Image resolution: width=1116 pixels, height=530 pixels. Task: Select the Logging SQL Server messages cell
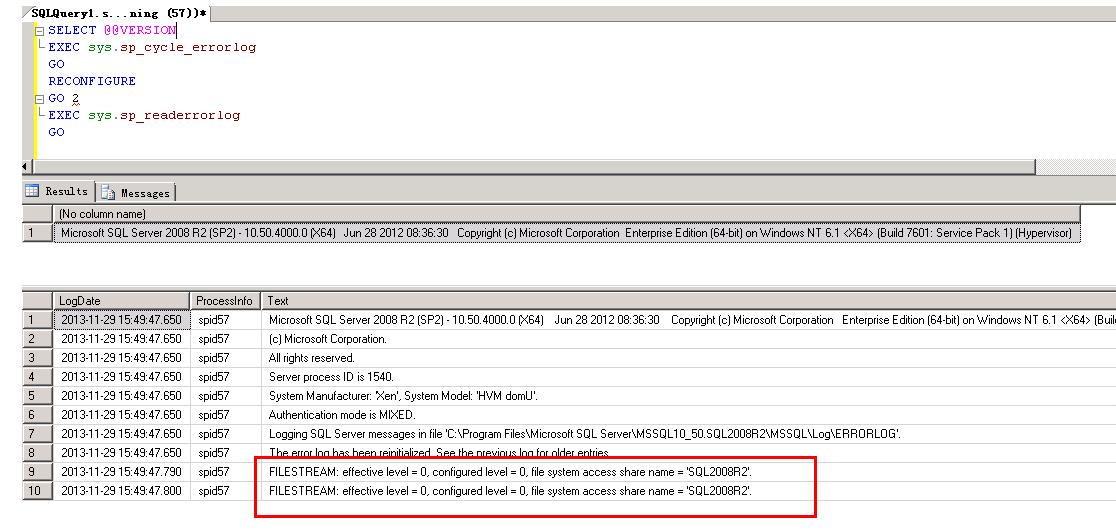click(688, 434)
